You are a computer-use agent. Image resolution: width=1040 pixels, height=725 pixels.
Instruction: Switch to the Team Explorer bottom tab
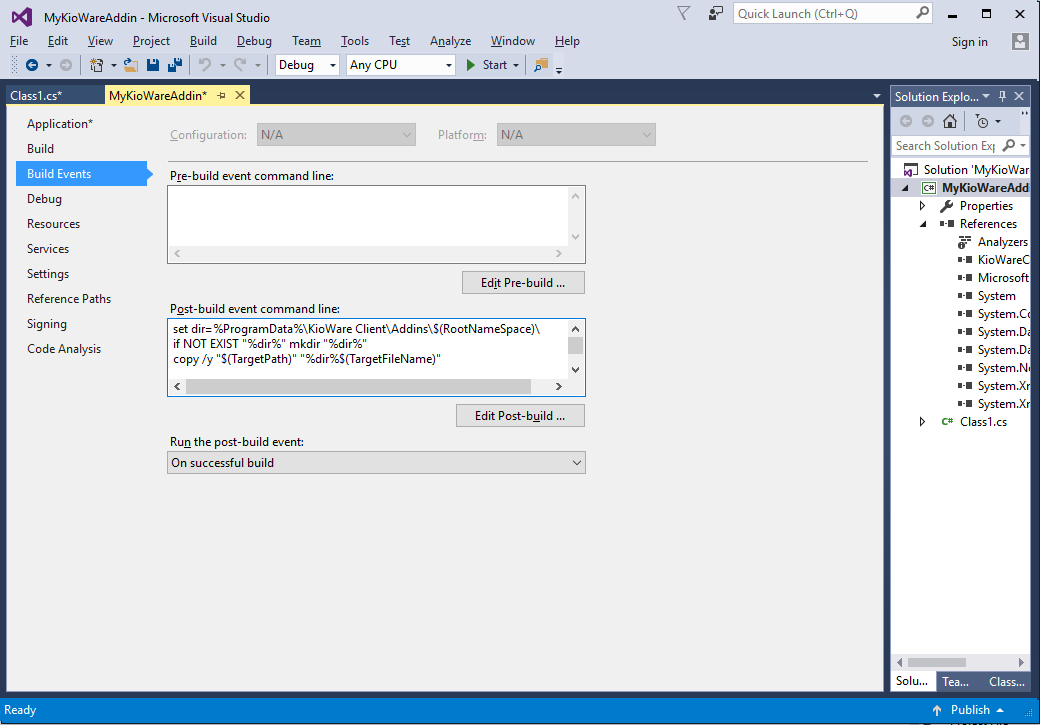click(955, 682)
